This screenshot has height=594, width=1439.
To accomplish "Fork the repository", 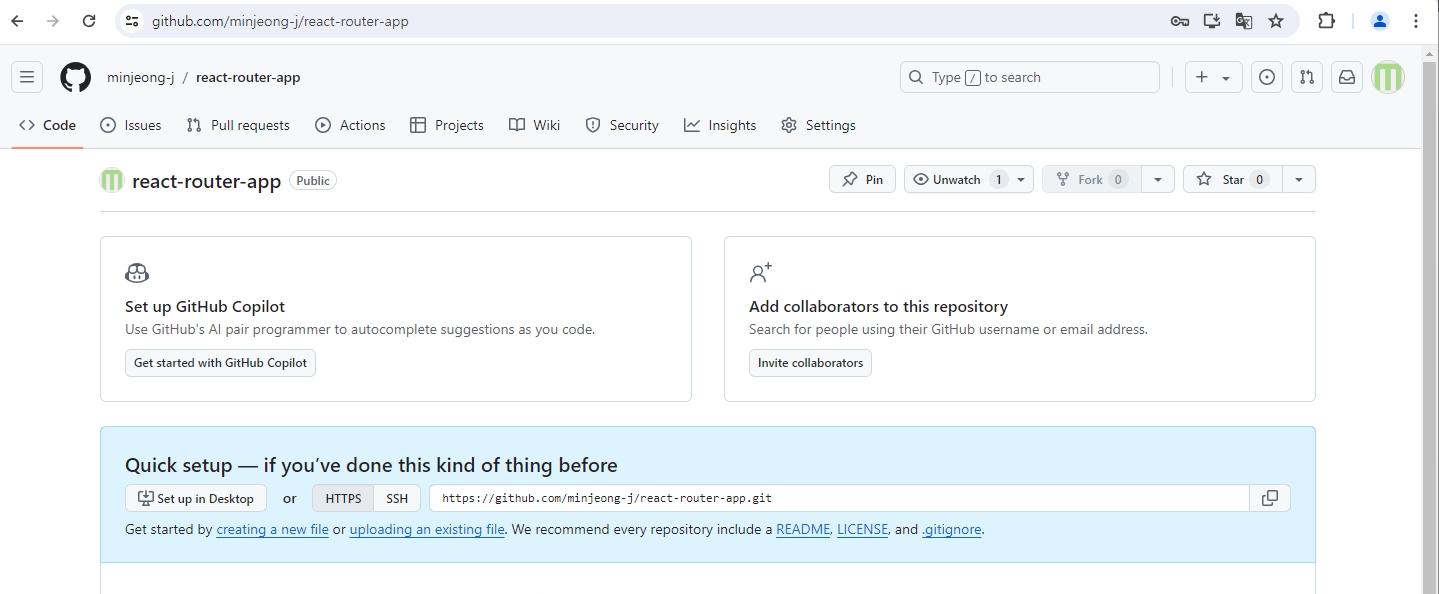I will tap(1091, 180).
